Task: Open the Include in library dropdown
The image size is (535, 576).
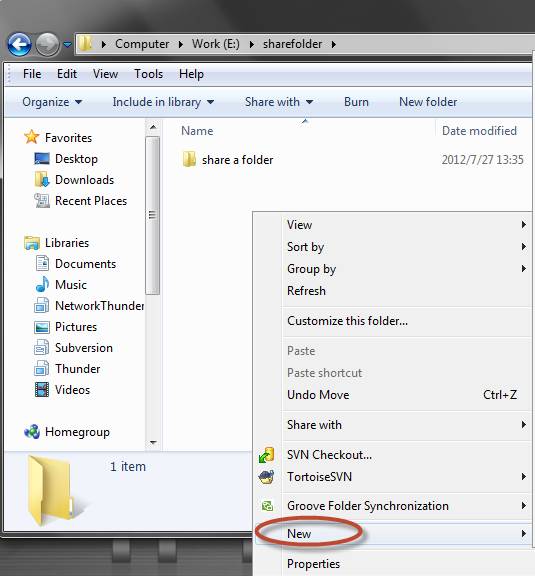Action: [163, 102]
